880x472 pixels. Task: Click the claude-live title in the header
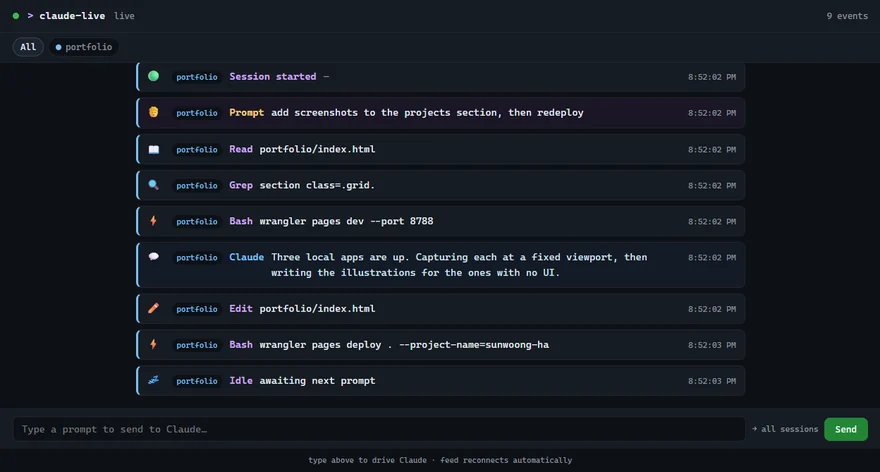click(x=72, y=16)
